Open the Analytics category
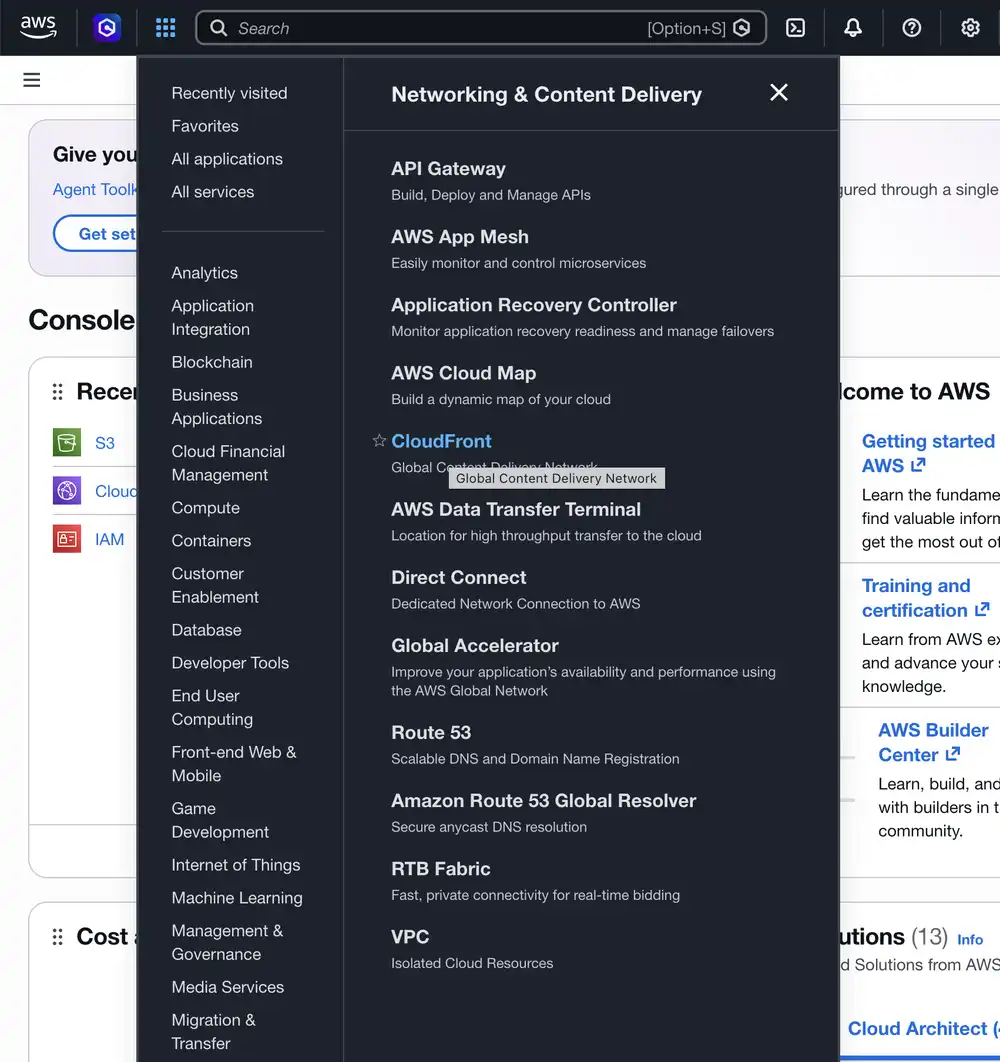Image resolution: width=1000 pixels, height=1062 pixels. (x=205, y=273)
